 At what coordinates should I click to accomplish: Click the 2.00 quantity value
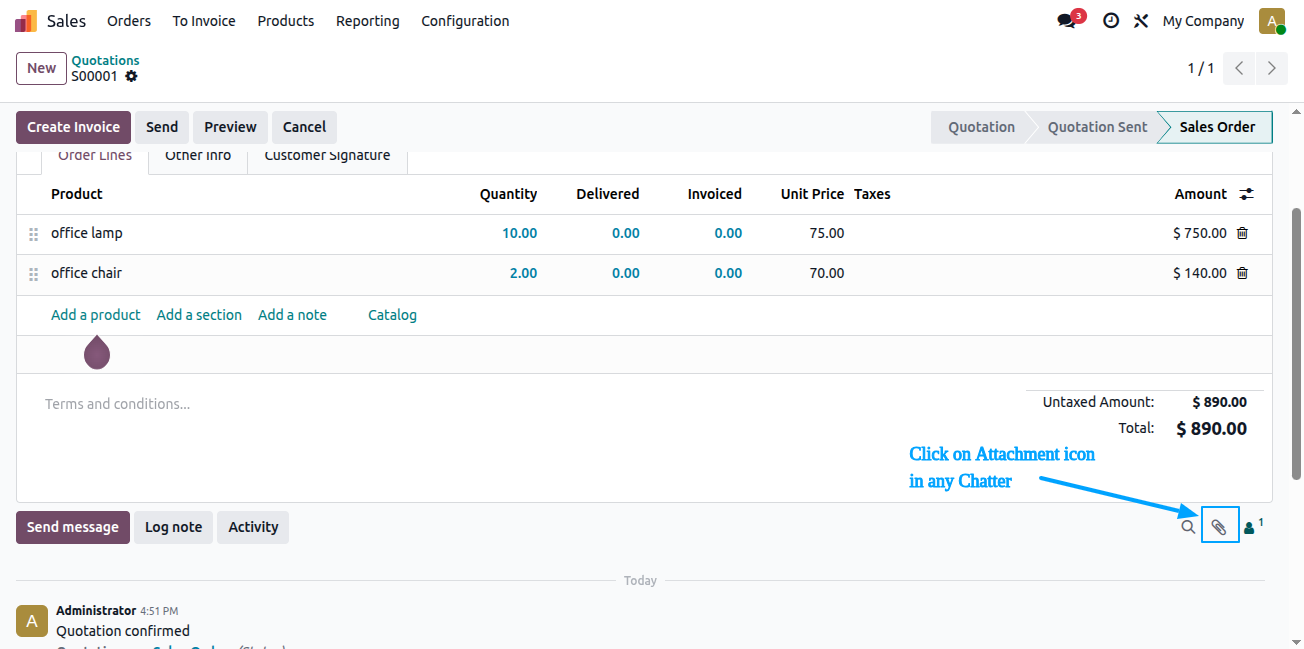click(523, 273)
